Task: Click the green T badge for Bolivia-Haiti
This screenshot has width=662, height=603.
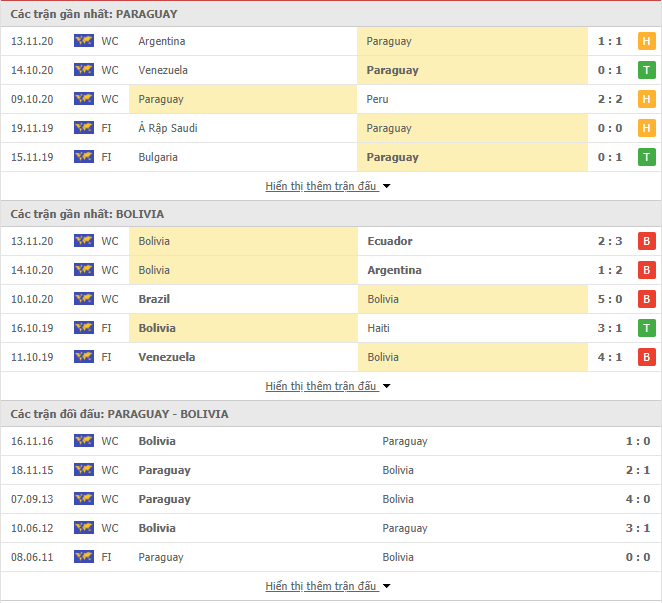Action: point(646,328)
